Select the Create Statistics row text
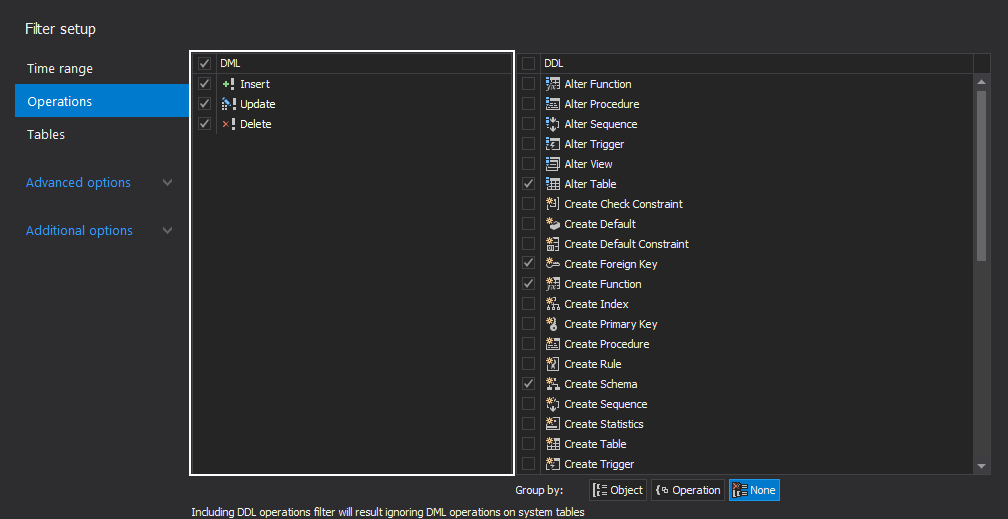 click(604, 424)
